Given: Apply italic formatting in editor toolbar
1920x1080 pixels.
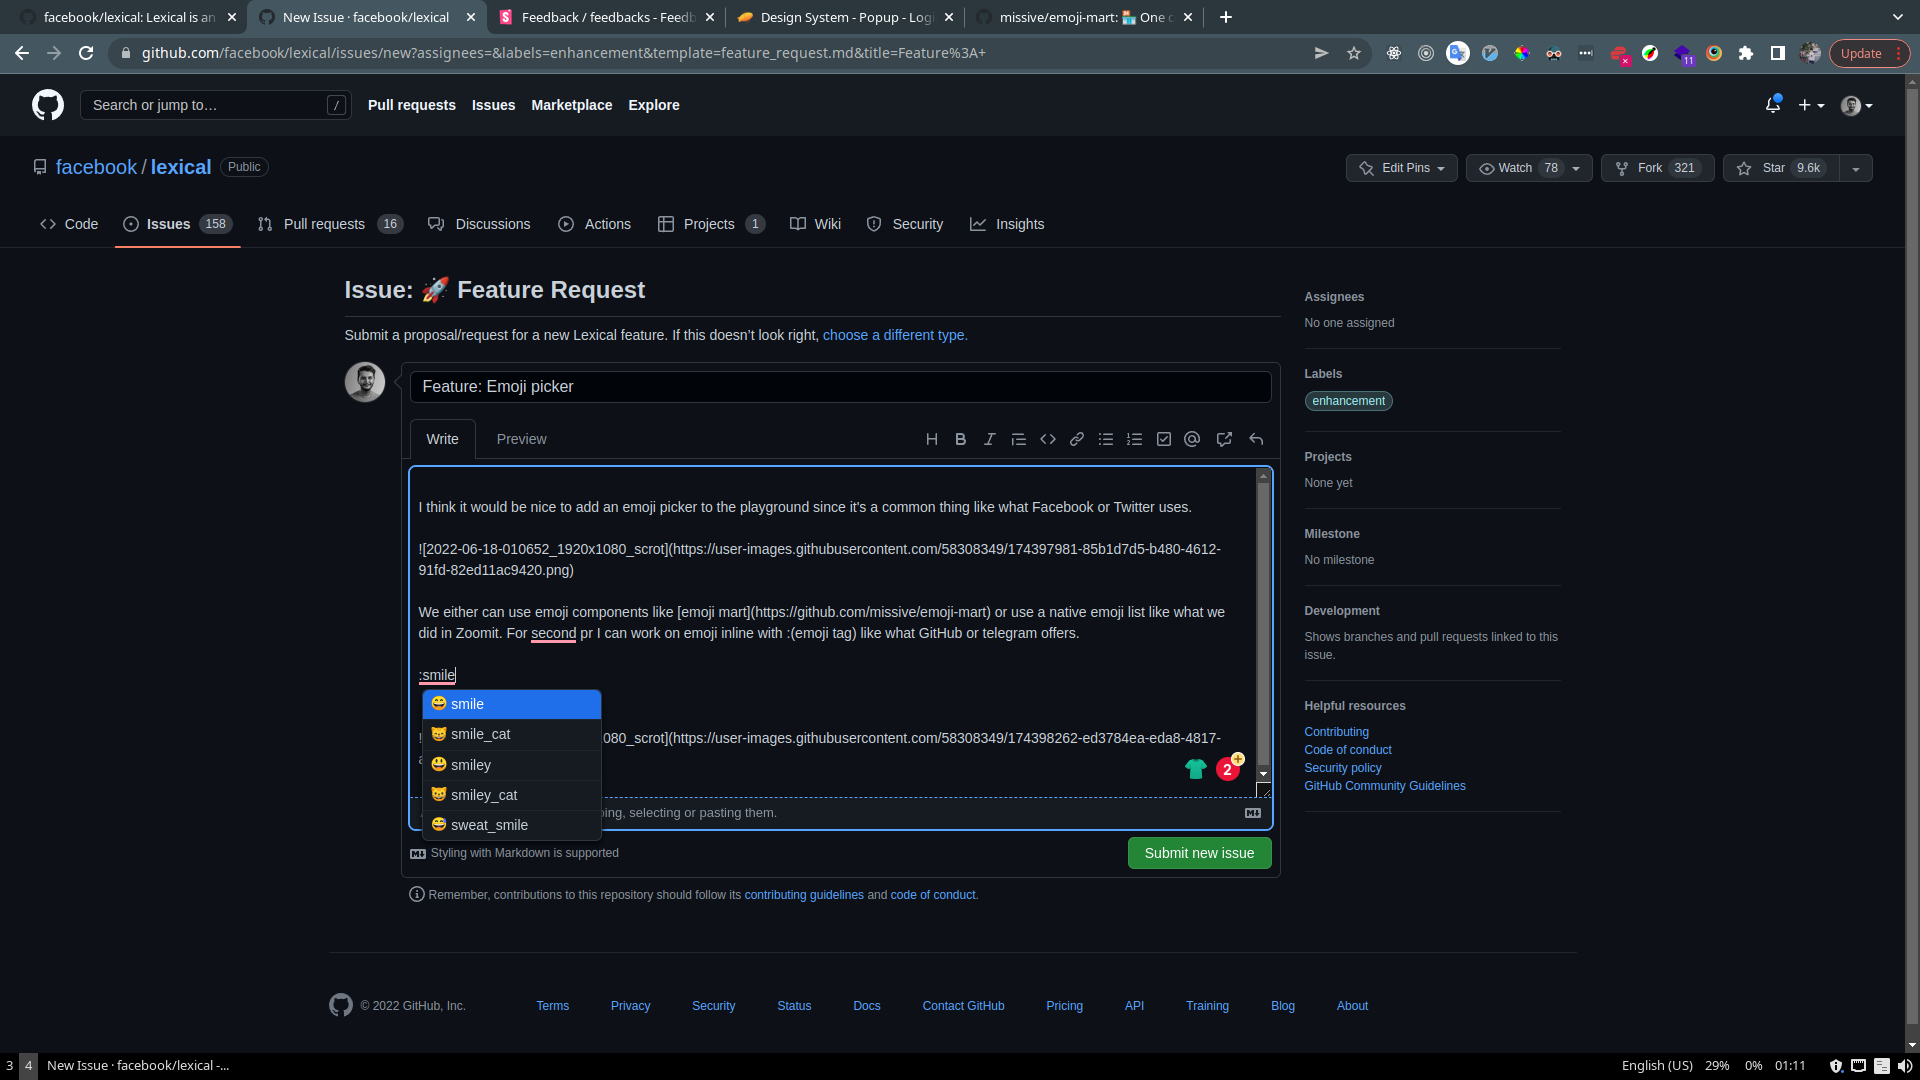Looking at the screenshot, I should [x=990, y=439].
